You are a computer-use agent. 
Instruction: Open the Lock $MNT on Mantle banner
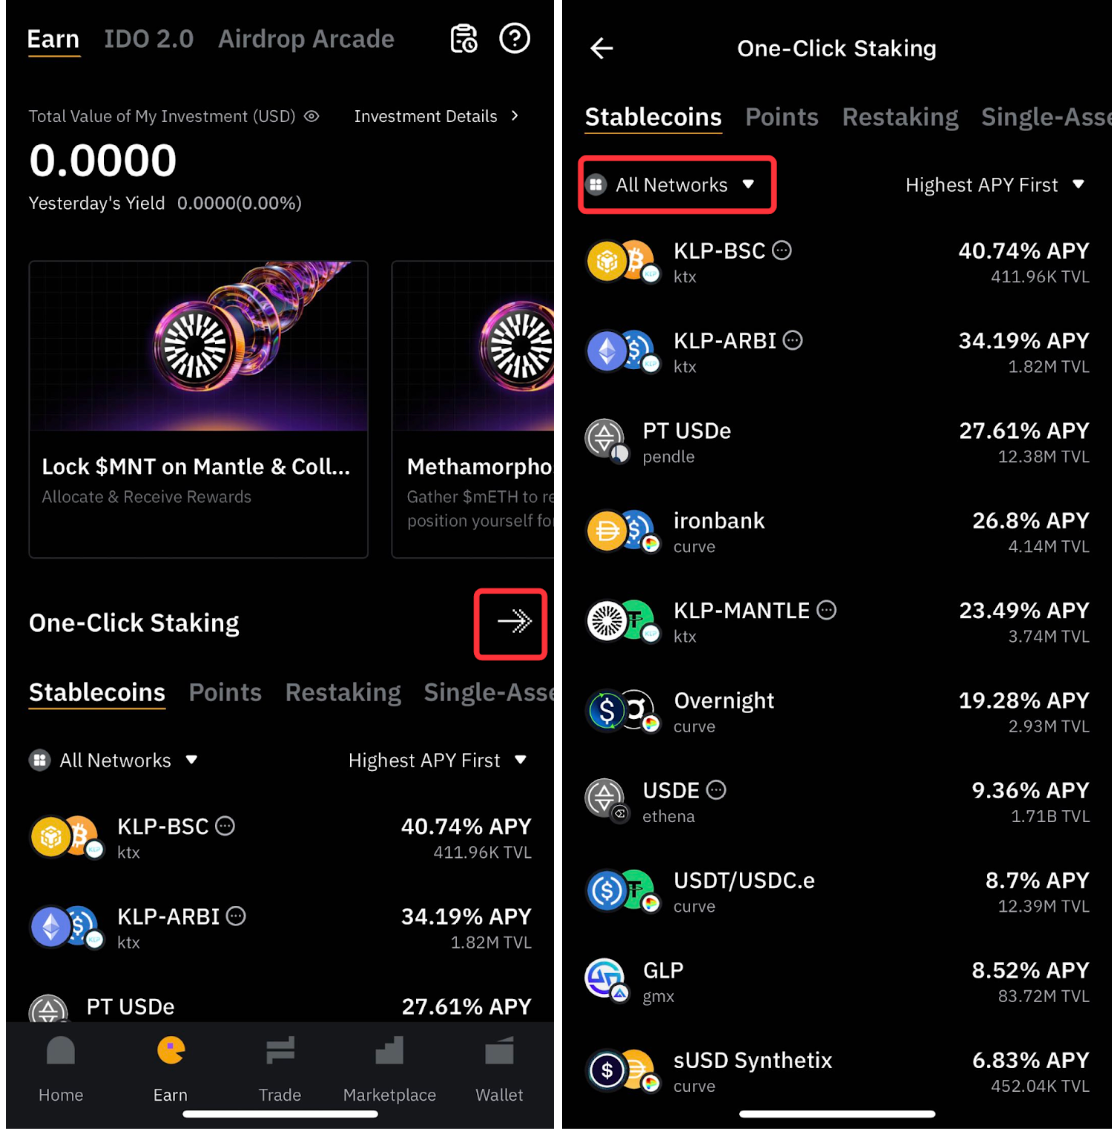point(198,409)
